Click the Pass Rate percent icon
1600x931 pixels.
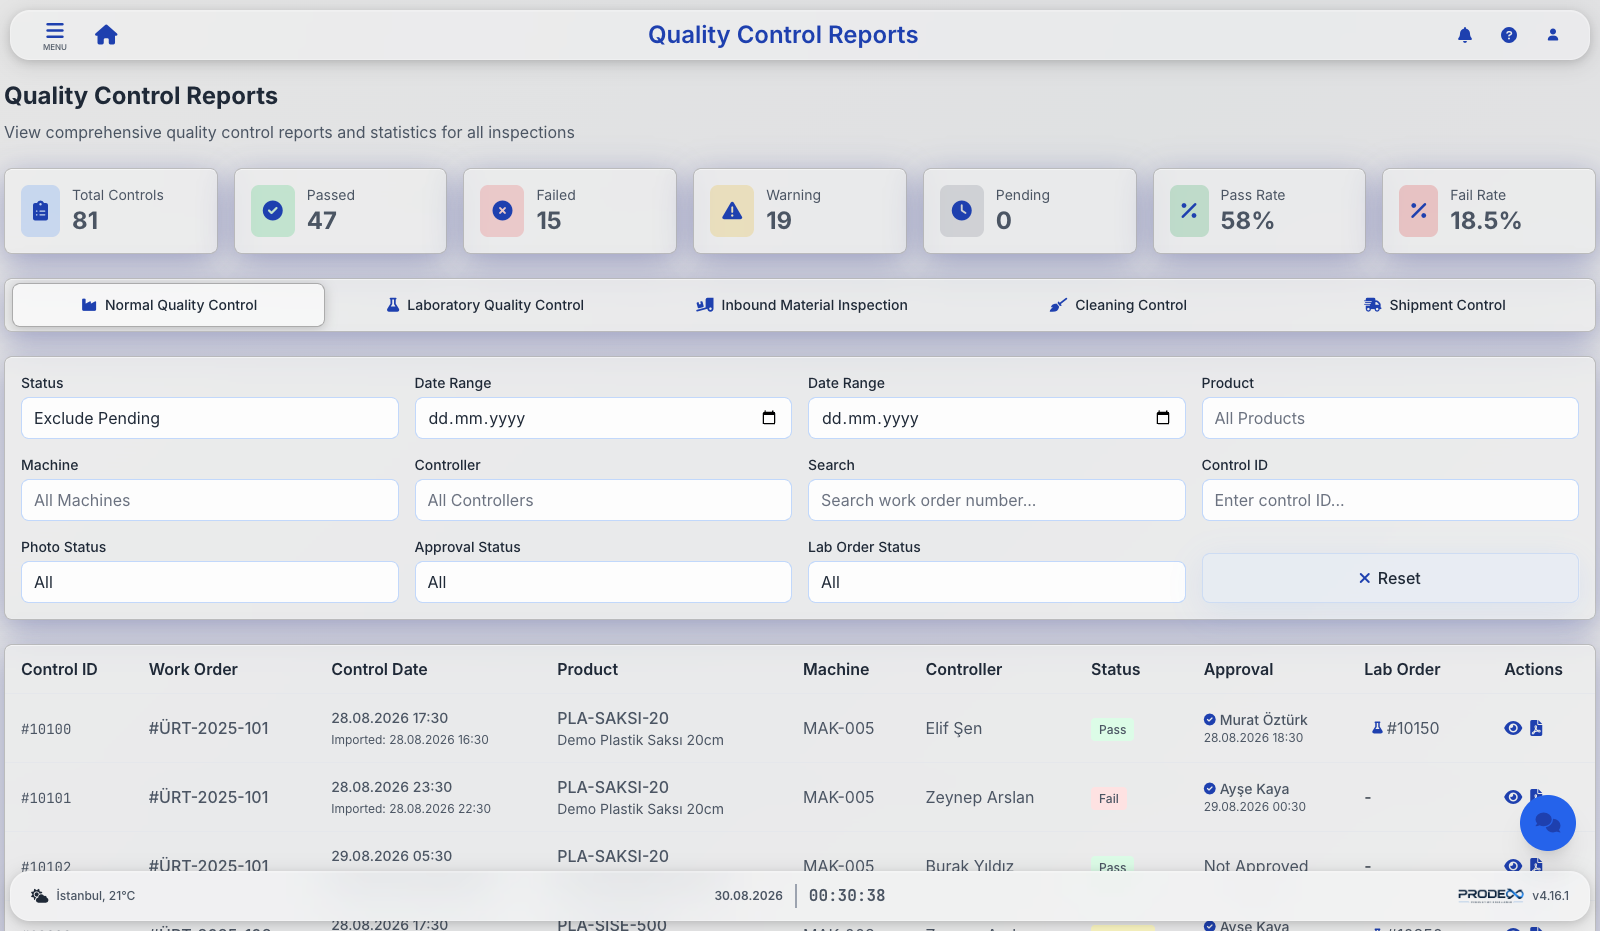(x=1189, y=211)
